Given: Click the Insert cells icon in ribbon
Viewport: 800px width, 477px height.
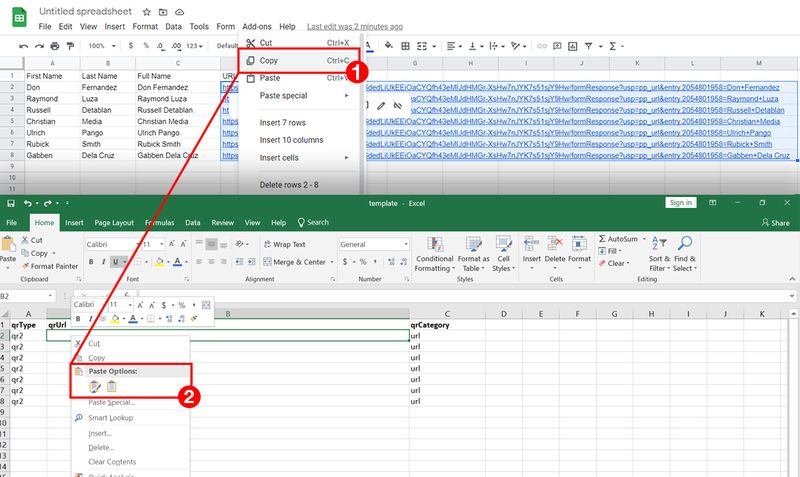Looking at the screenshot, I should click(x=531, y=250).
